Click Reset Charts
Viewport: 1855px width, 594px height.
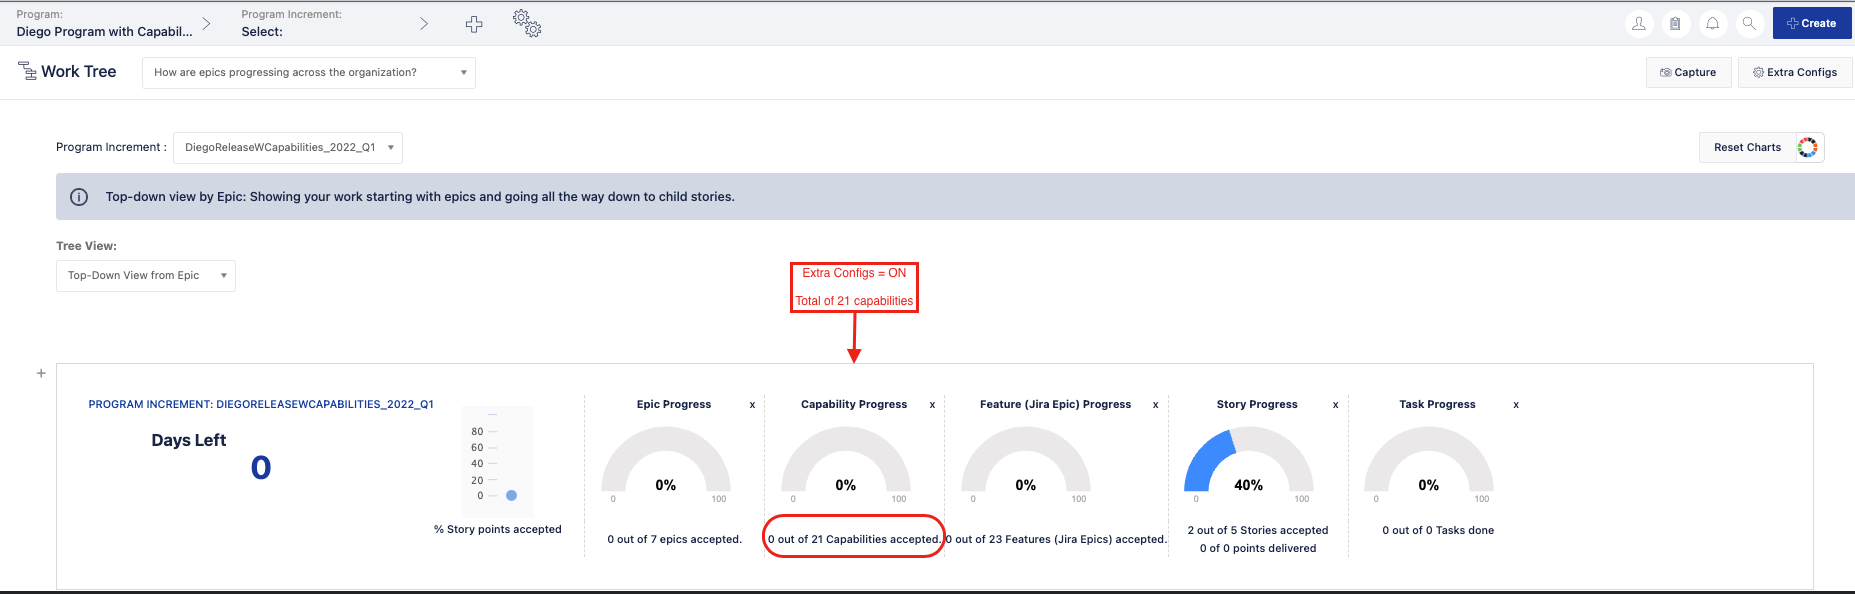pos(1747,147)
